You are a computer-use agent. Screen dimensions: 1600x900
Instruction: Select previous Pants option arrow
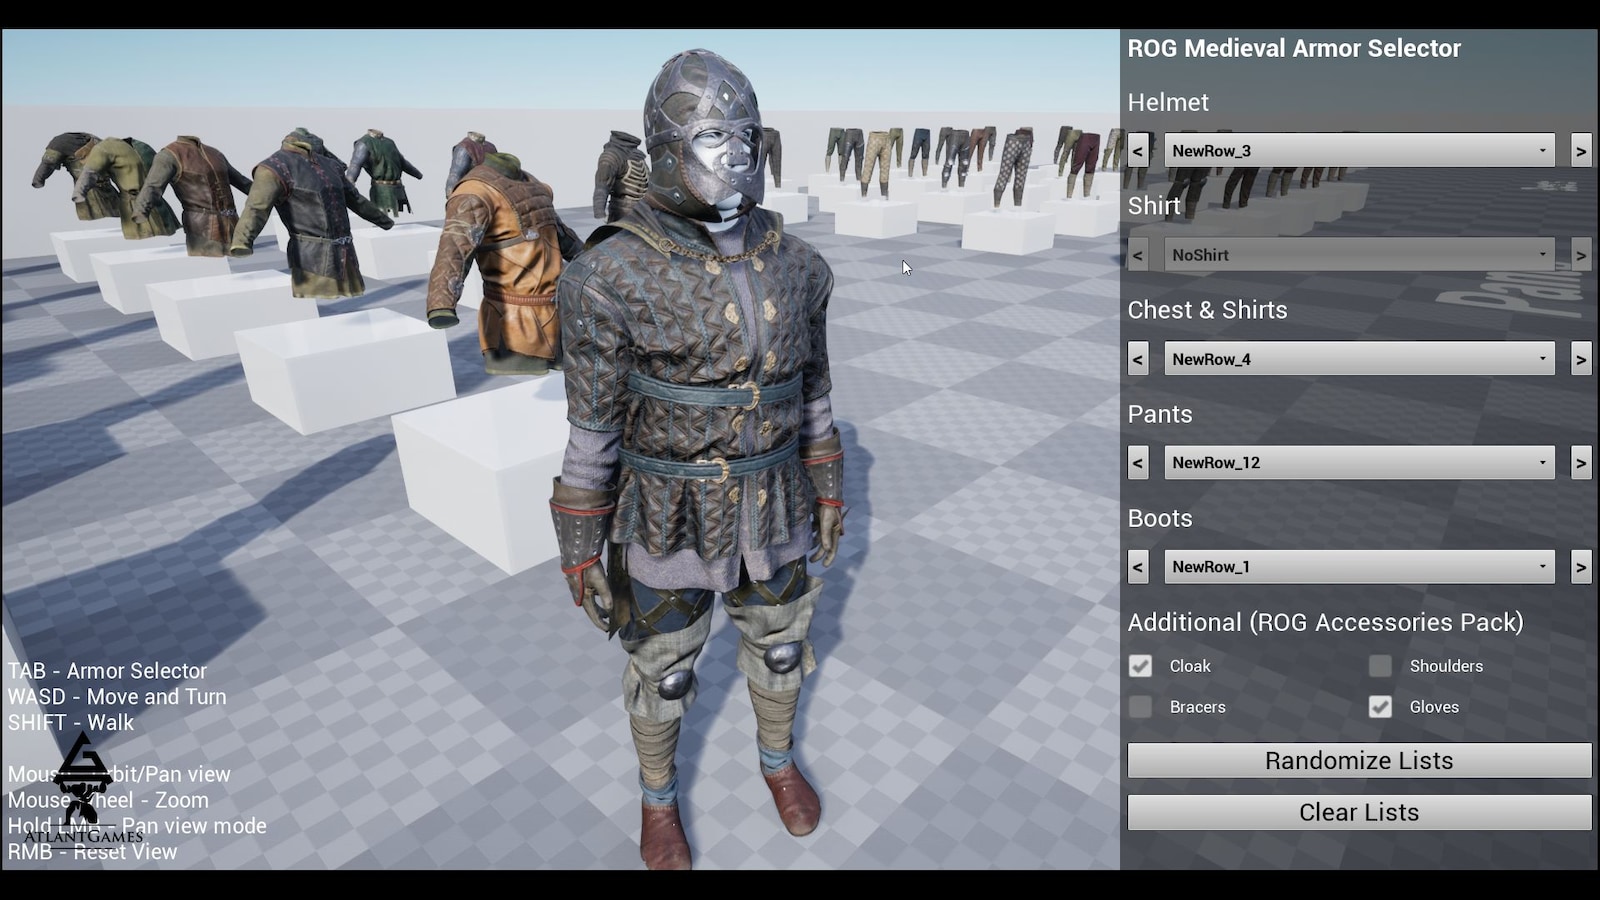click(x=1138, y=463)
